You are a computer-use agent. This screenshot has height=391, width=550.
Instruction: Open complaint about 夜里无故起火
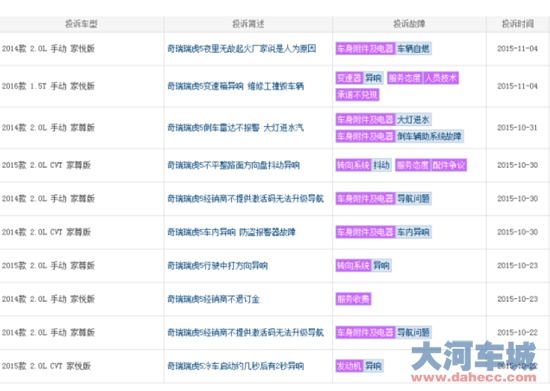[241, 49]
